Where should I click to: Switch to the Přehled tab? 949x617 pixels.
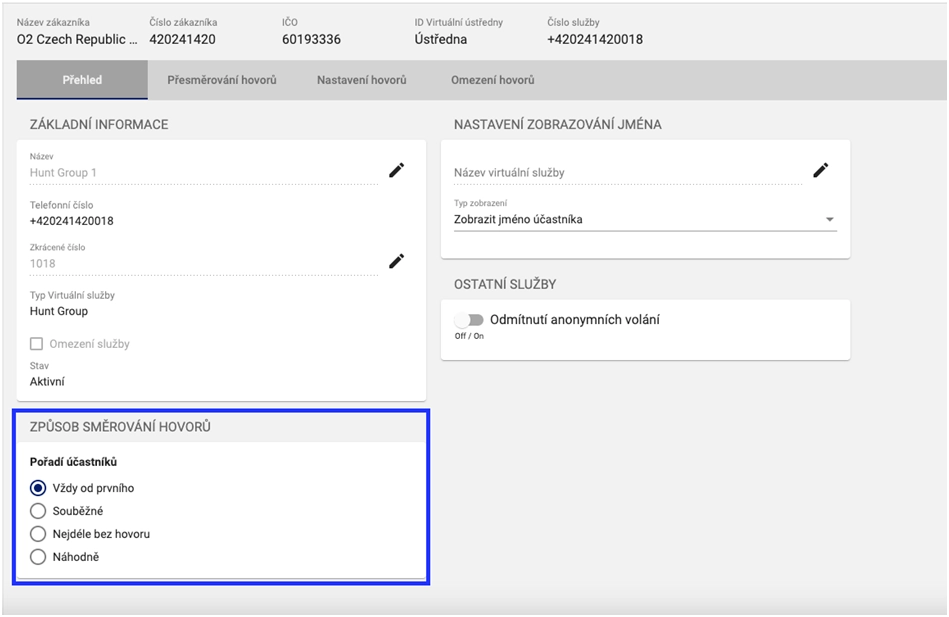[x=82, y=80]
